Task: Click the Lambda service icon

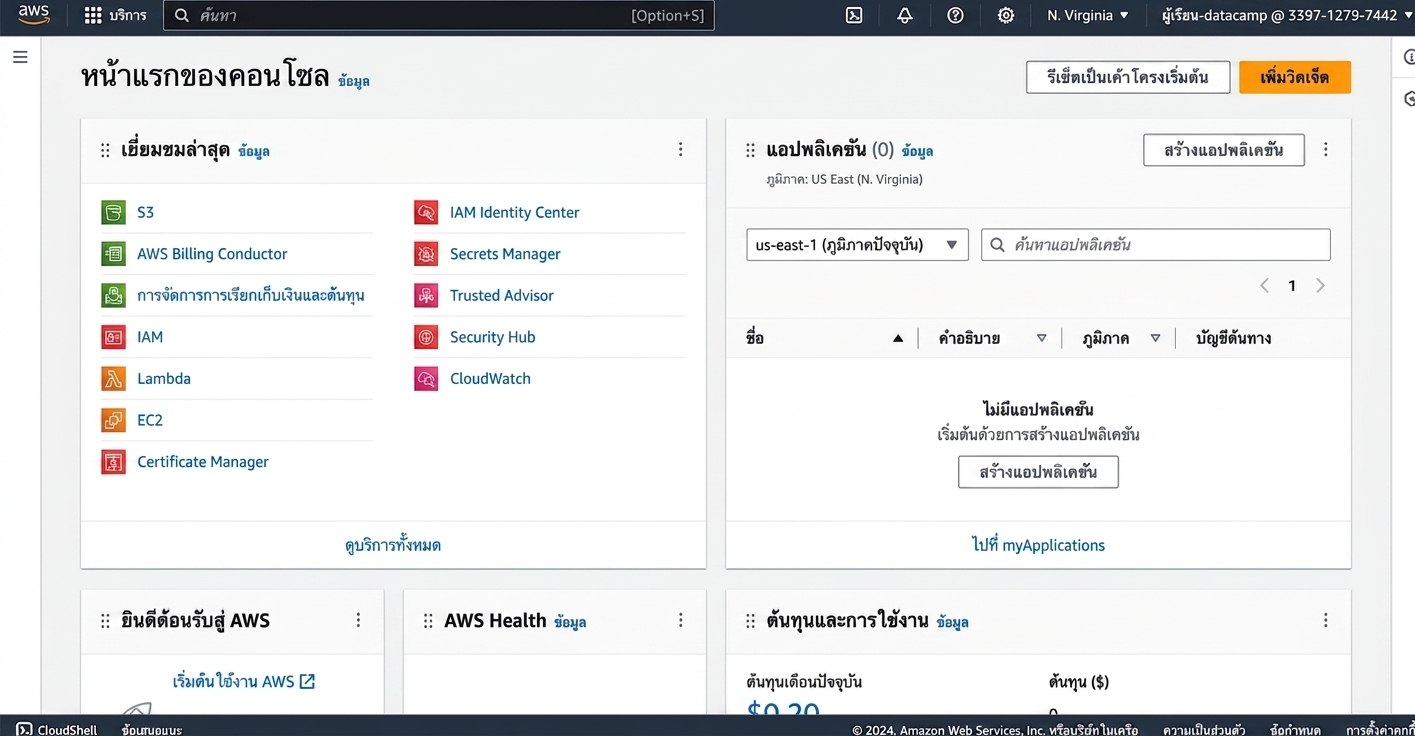Action: (113, 379)
